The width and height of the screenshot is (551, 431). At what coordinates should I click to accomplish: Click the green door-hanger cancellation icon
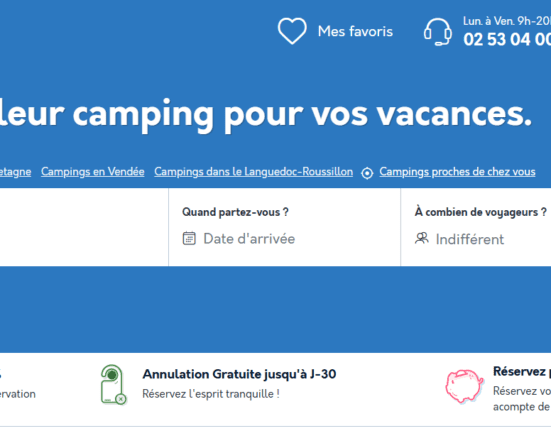tap(113, 385)
